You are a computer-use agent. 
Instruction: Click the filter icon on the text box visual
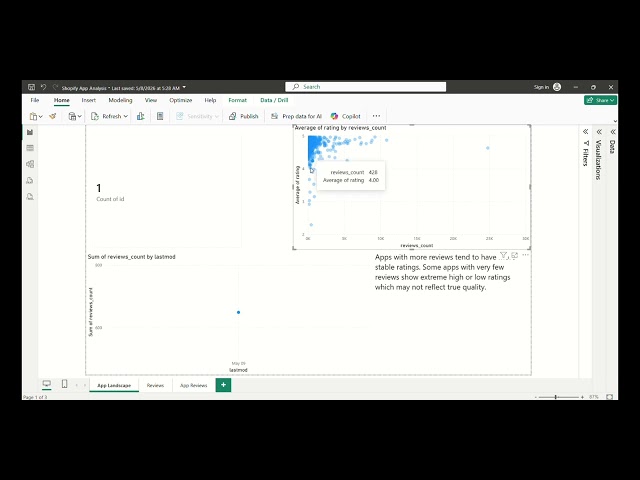click(503, 255)
